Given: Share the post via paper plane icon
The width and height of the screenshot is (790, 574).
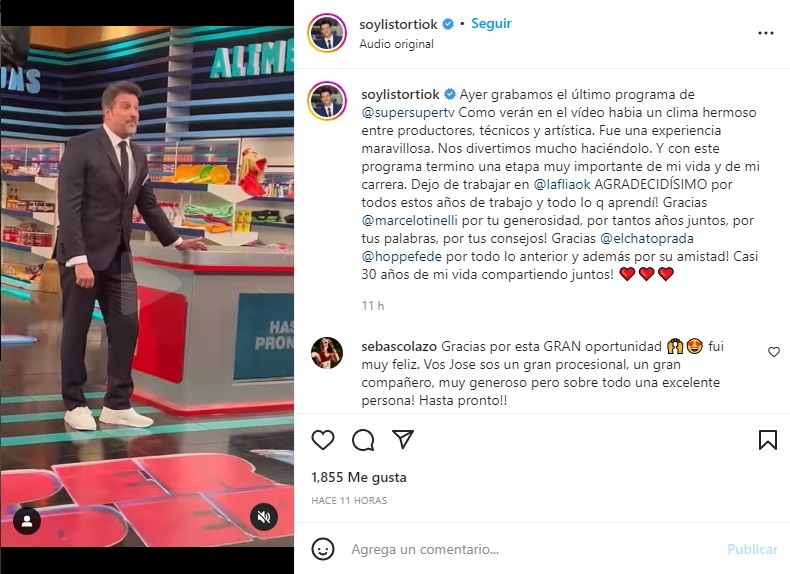Looking at the screenshot, I should [x=403, y=439].
